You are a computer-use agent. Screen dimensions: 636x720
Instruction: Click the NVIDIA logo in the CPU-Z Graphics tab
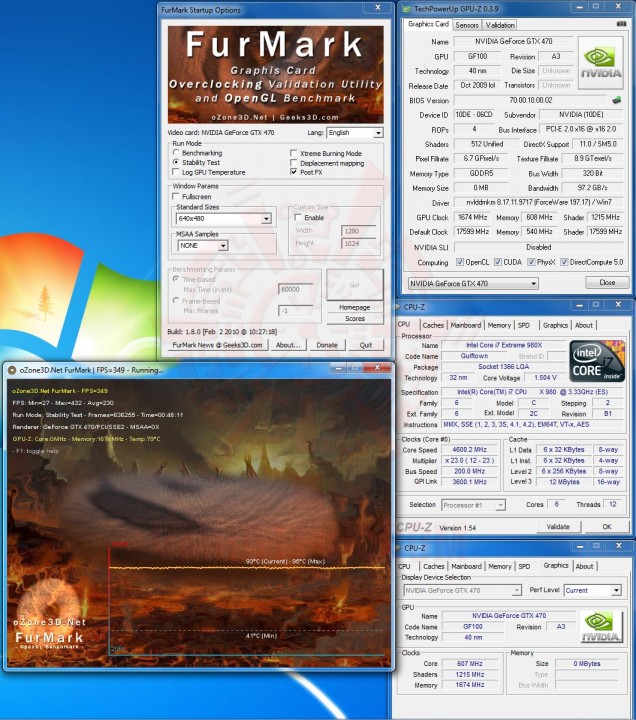[601, 626]
